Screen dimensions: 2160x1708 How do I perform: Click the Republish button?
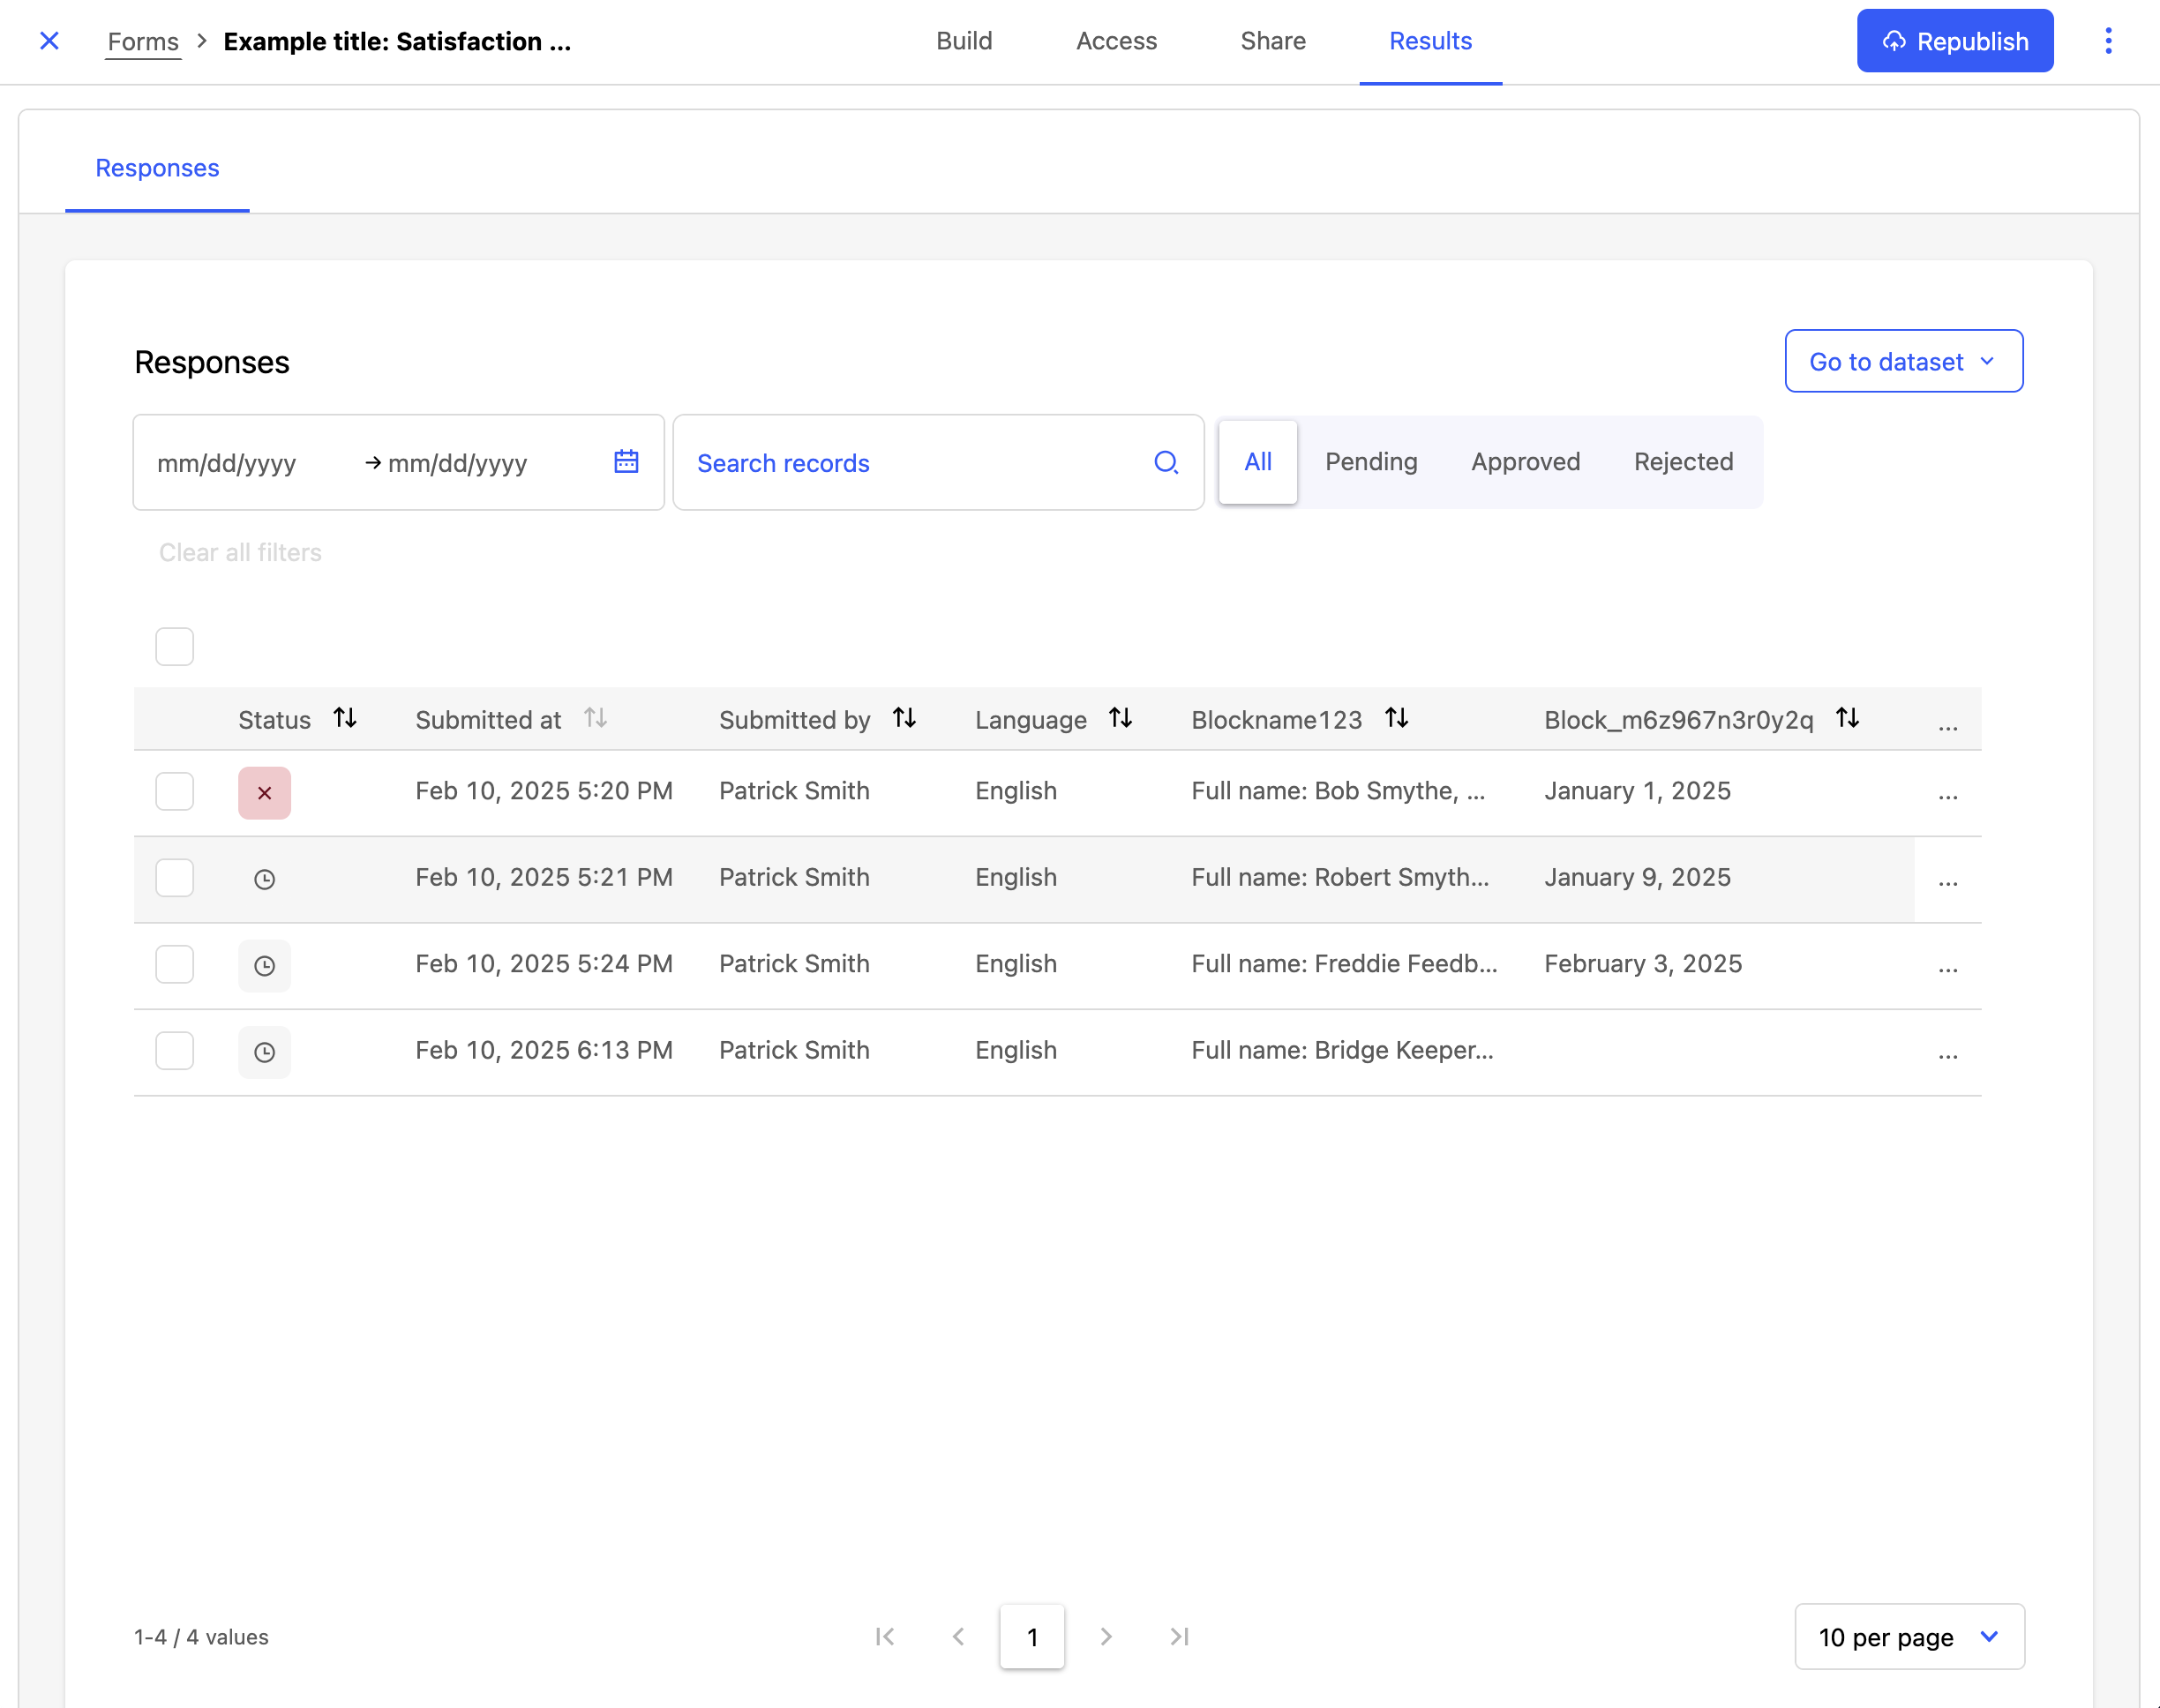pos(1954,41)
